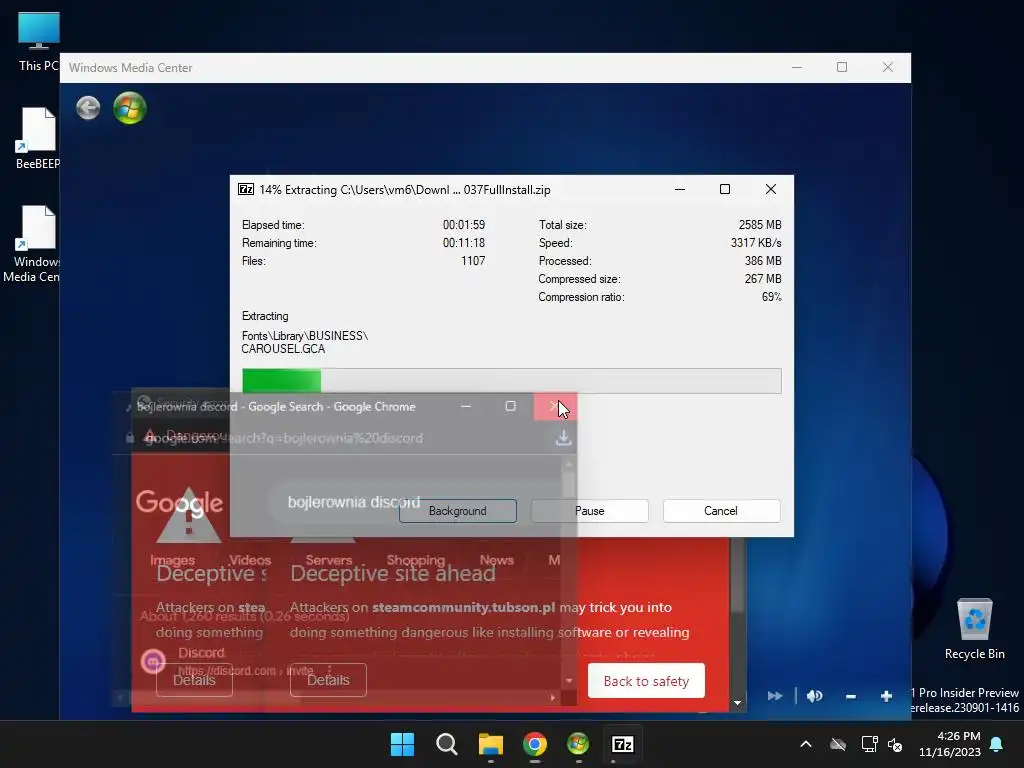Viewport: 1024px width, 768px height.
Task: Maximize the 7-Zip extracting dialog
Action: click(725, 189)
